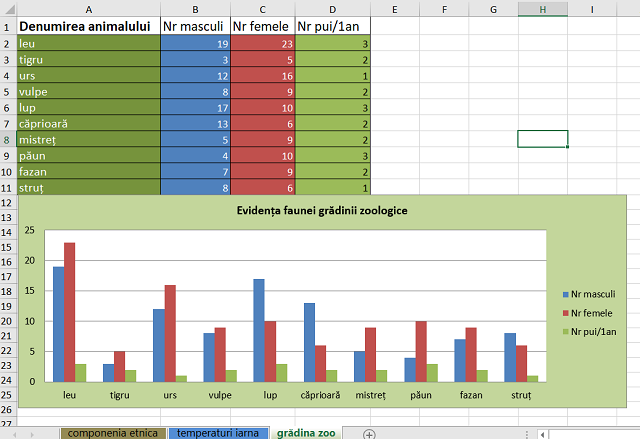
Task: Select row 8 header
Action: (x=8, y=139)
